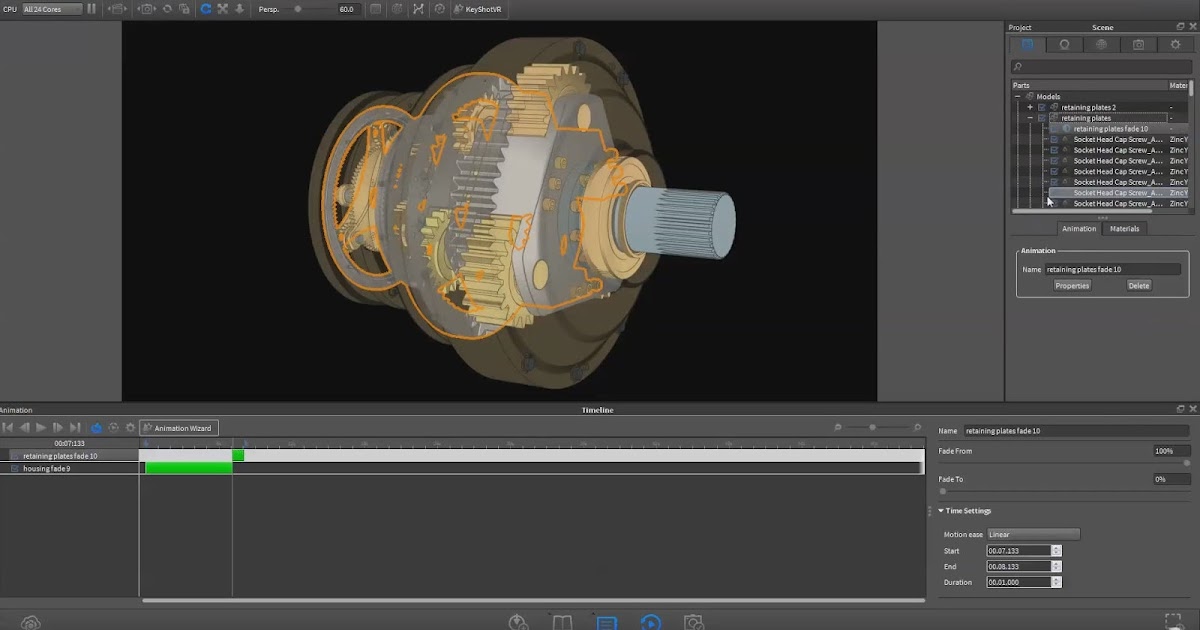This screenshot has width=1200, height=630.
Task: Open the Scene tab icon in Project panel
Action: pyautogui.click(x=1027, y=45)
